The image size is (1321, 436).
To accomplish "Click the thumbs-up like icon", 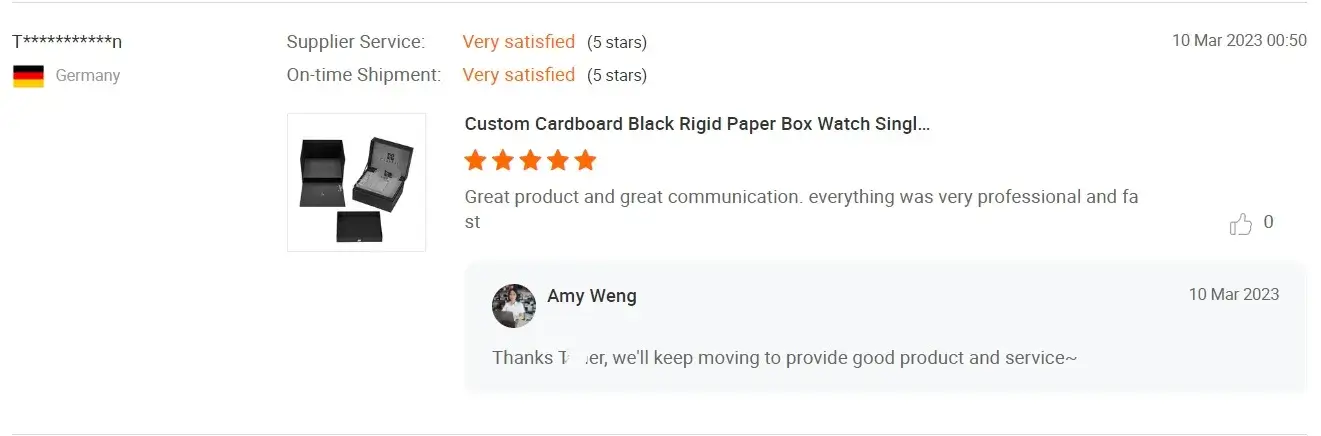I will tap(1240, 224).
